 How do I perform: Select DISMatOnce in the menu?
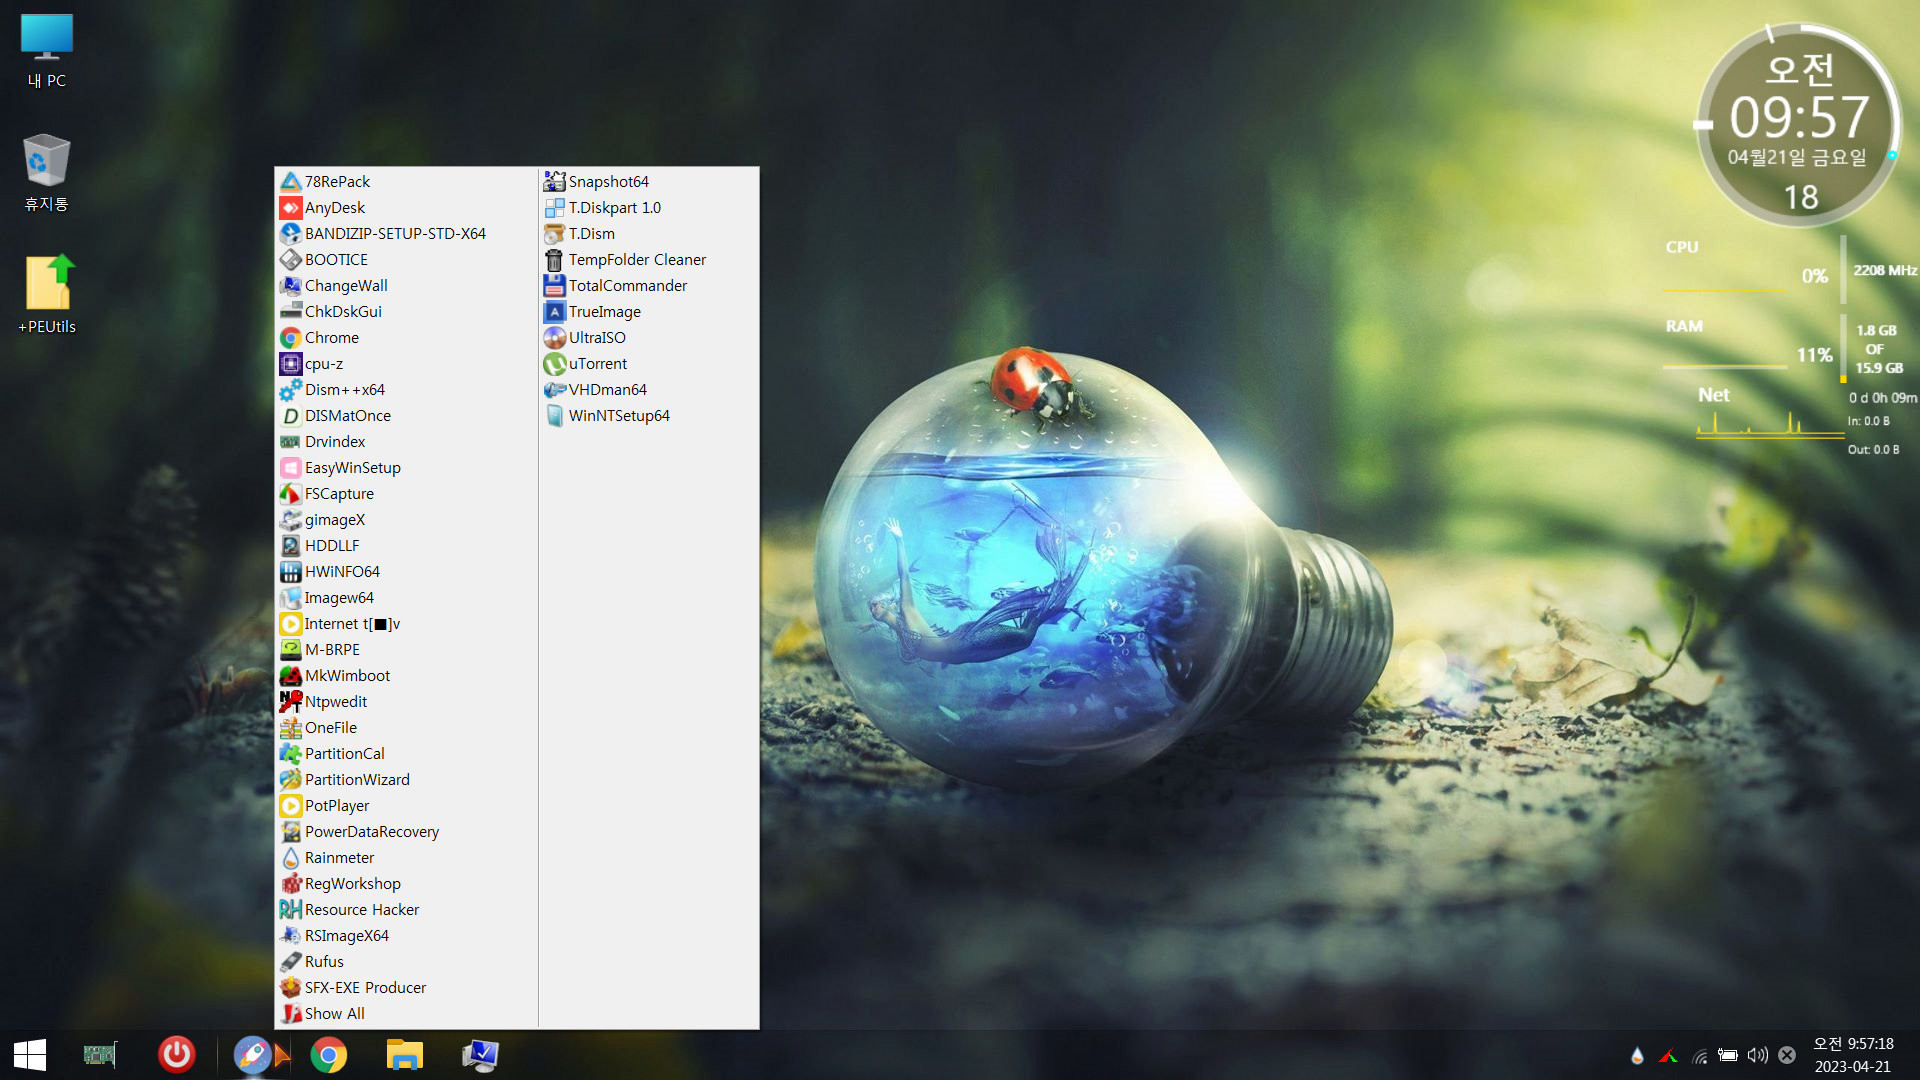click(x=407, y=415)
